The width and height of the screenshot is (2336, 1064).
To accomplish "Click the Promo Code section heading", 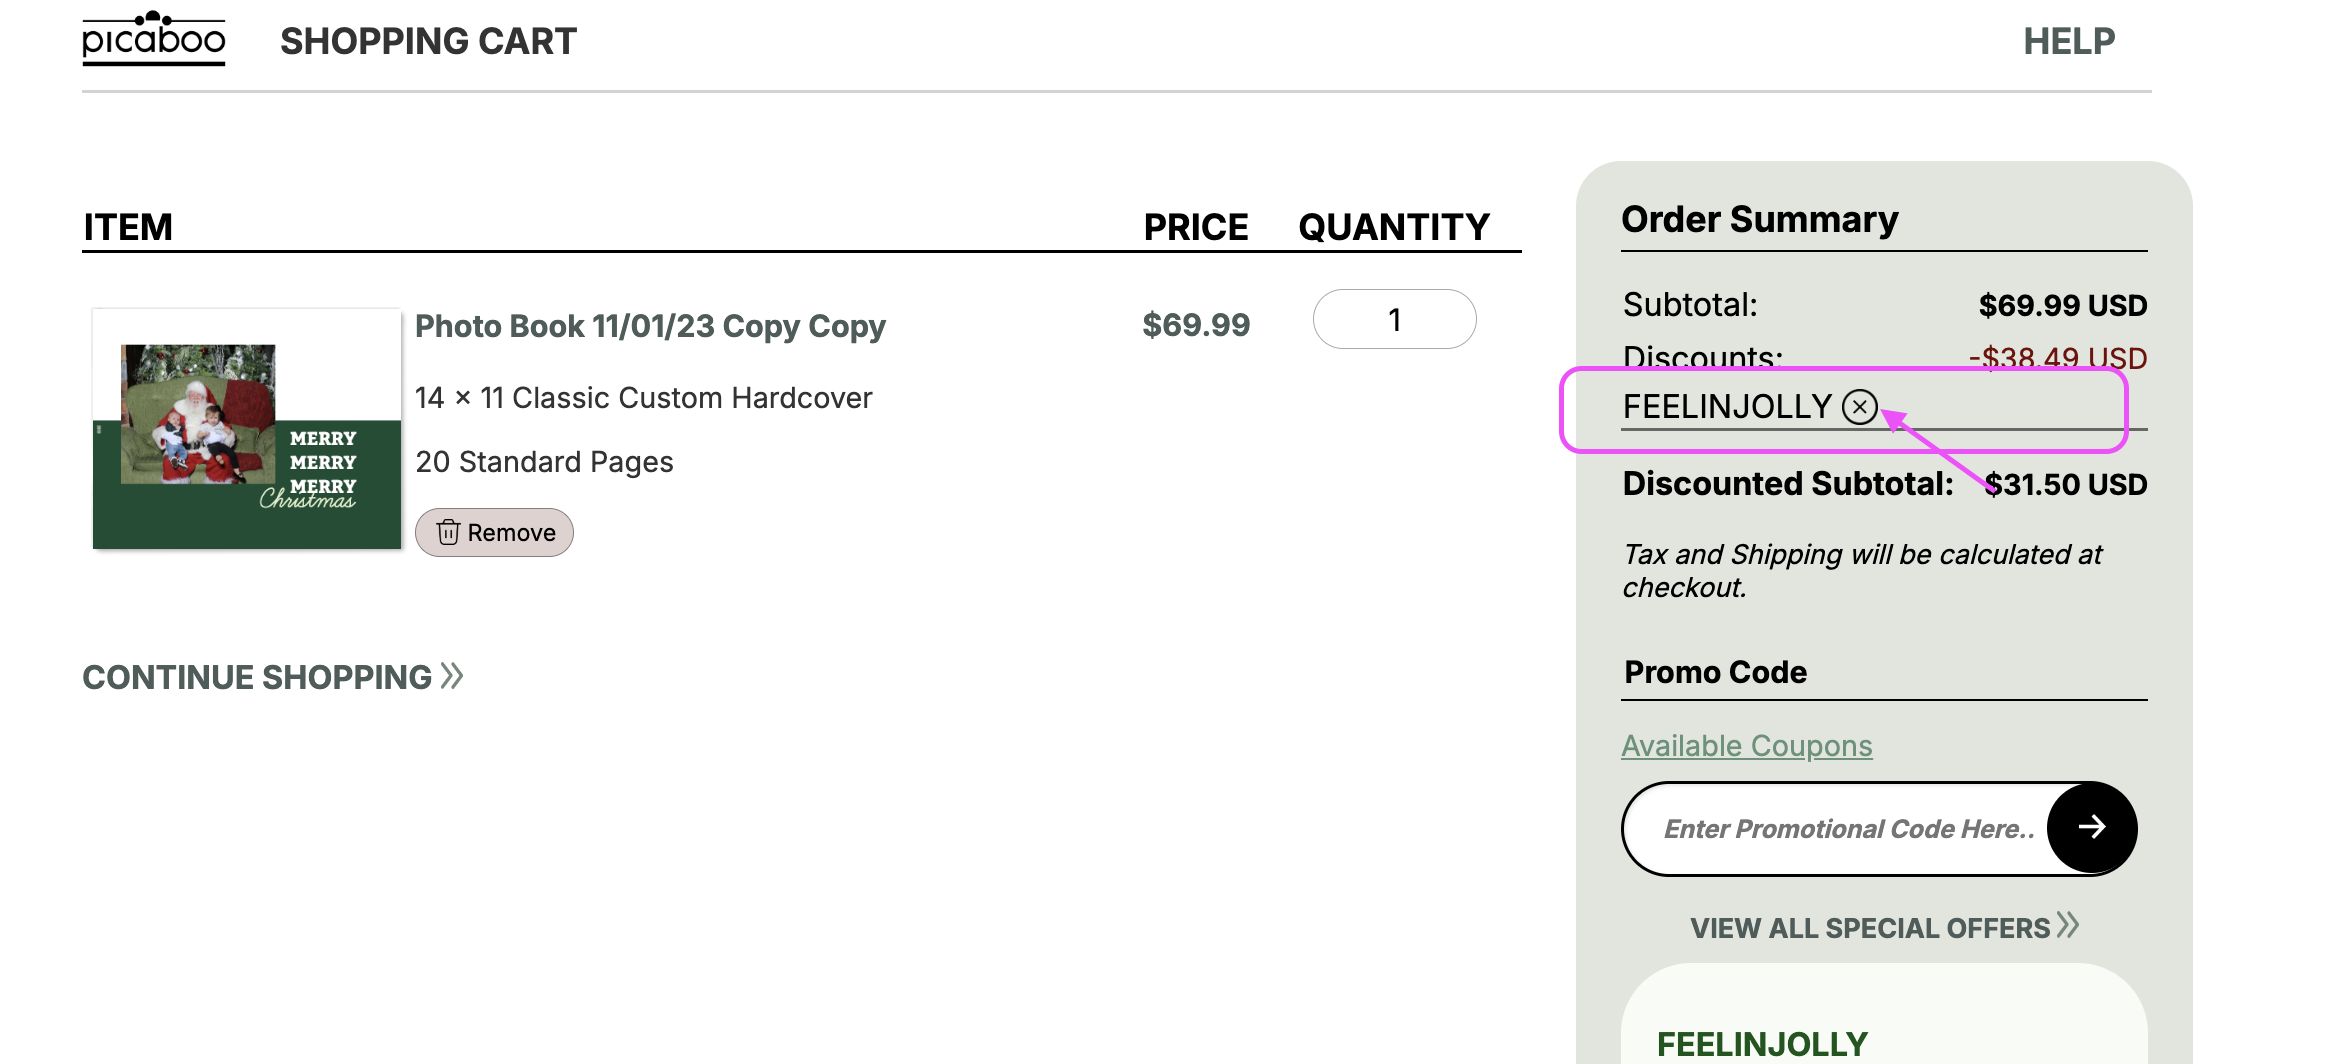I will point(1715,672).
